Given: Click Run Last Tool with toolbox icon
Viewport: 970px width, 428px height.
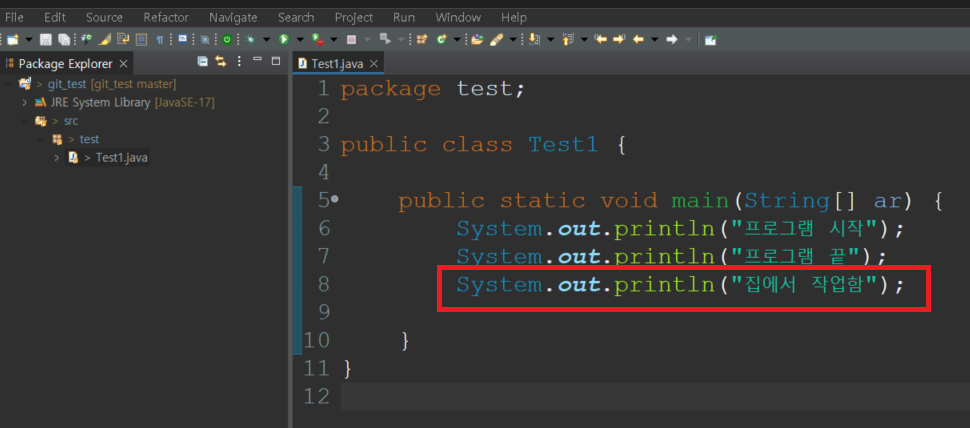Looking at the screenshot, I should (318, 40).
